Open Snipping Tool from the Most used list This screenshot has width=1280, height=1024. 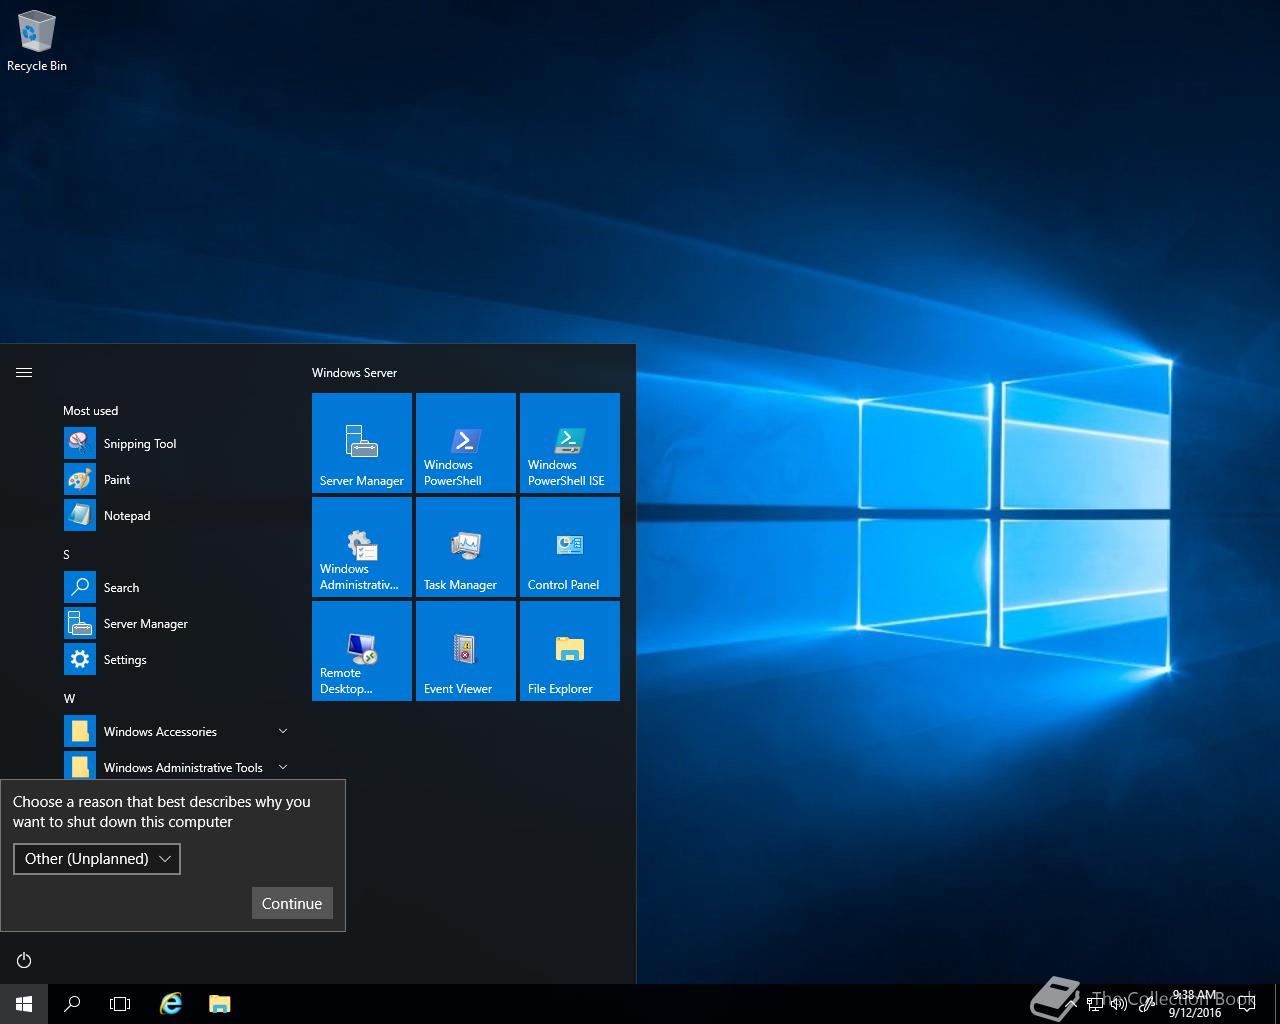[178, 444]
